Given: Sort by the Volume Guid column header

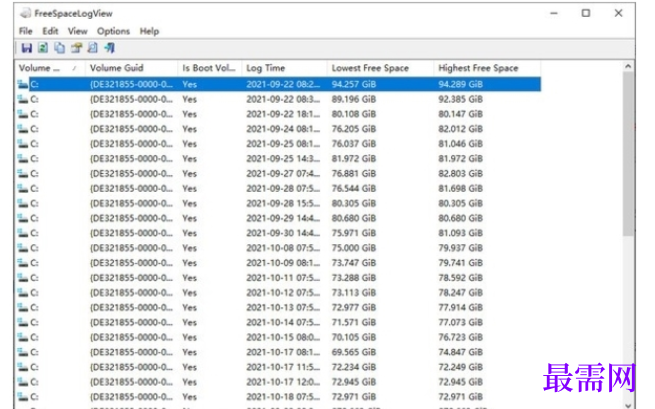Looking at the screenshot, I should click(x=132, y=68).
